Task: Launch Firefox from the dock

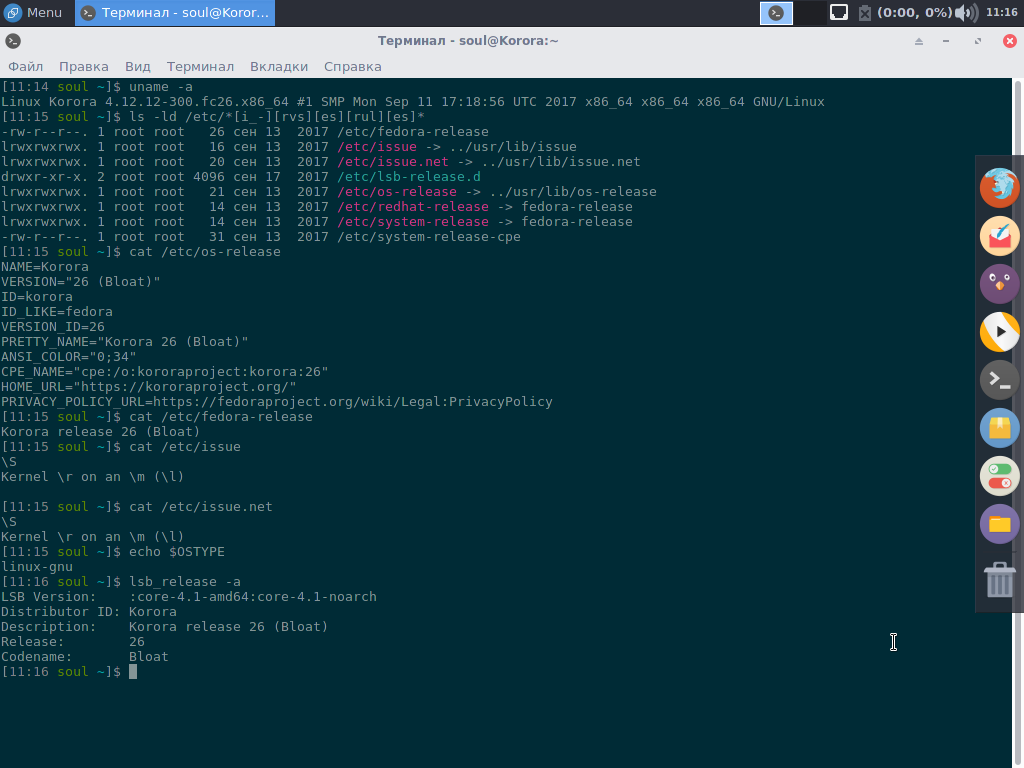Action: pyautogui.click(x=999, y=187)
